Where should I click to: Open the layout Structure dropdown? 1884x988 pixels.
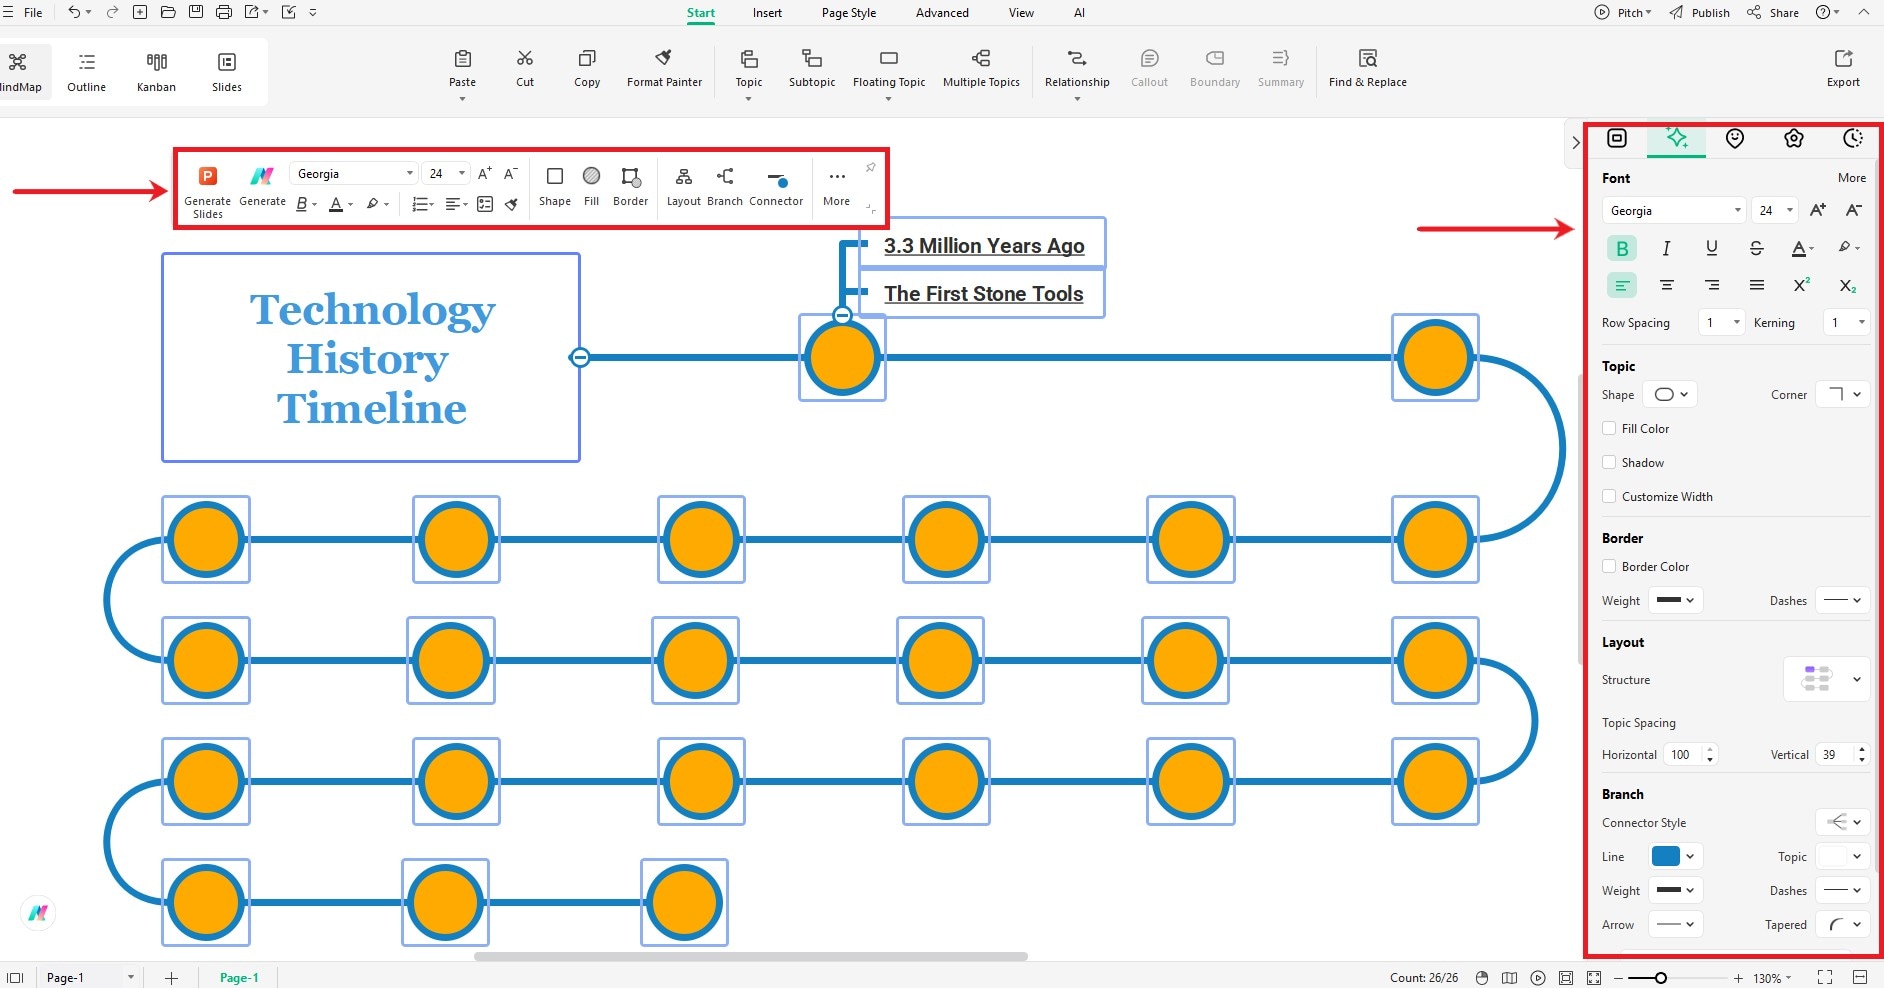pos(1827,679)
